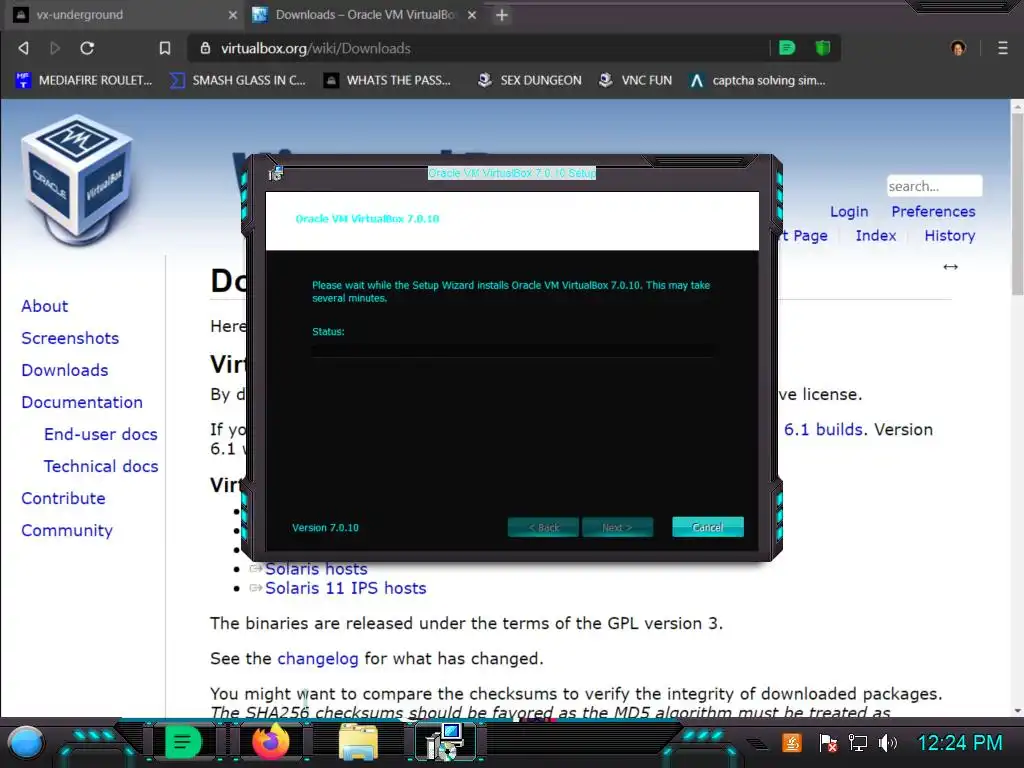Close the Downloads – Oracle VM VirtualBox tab

click(x=472, y=15)
